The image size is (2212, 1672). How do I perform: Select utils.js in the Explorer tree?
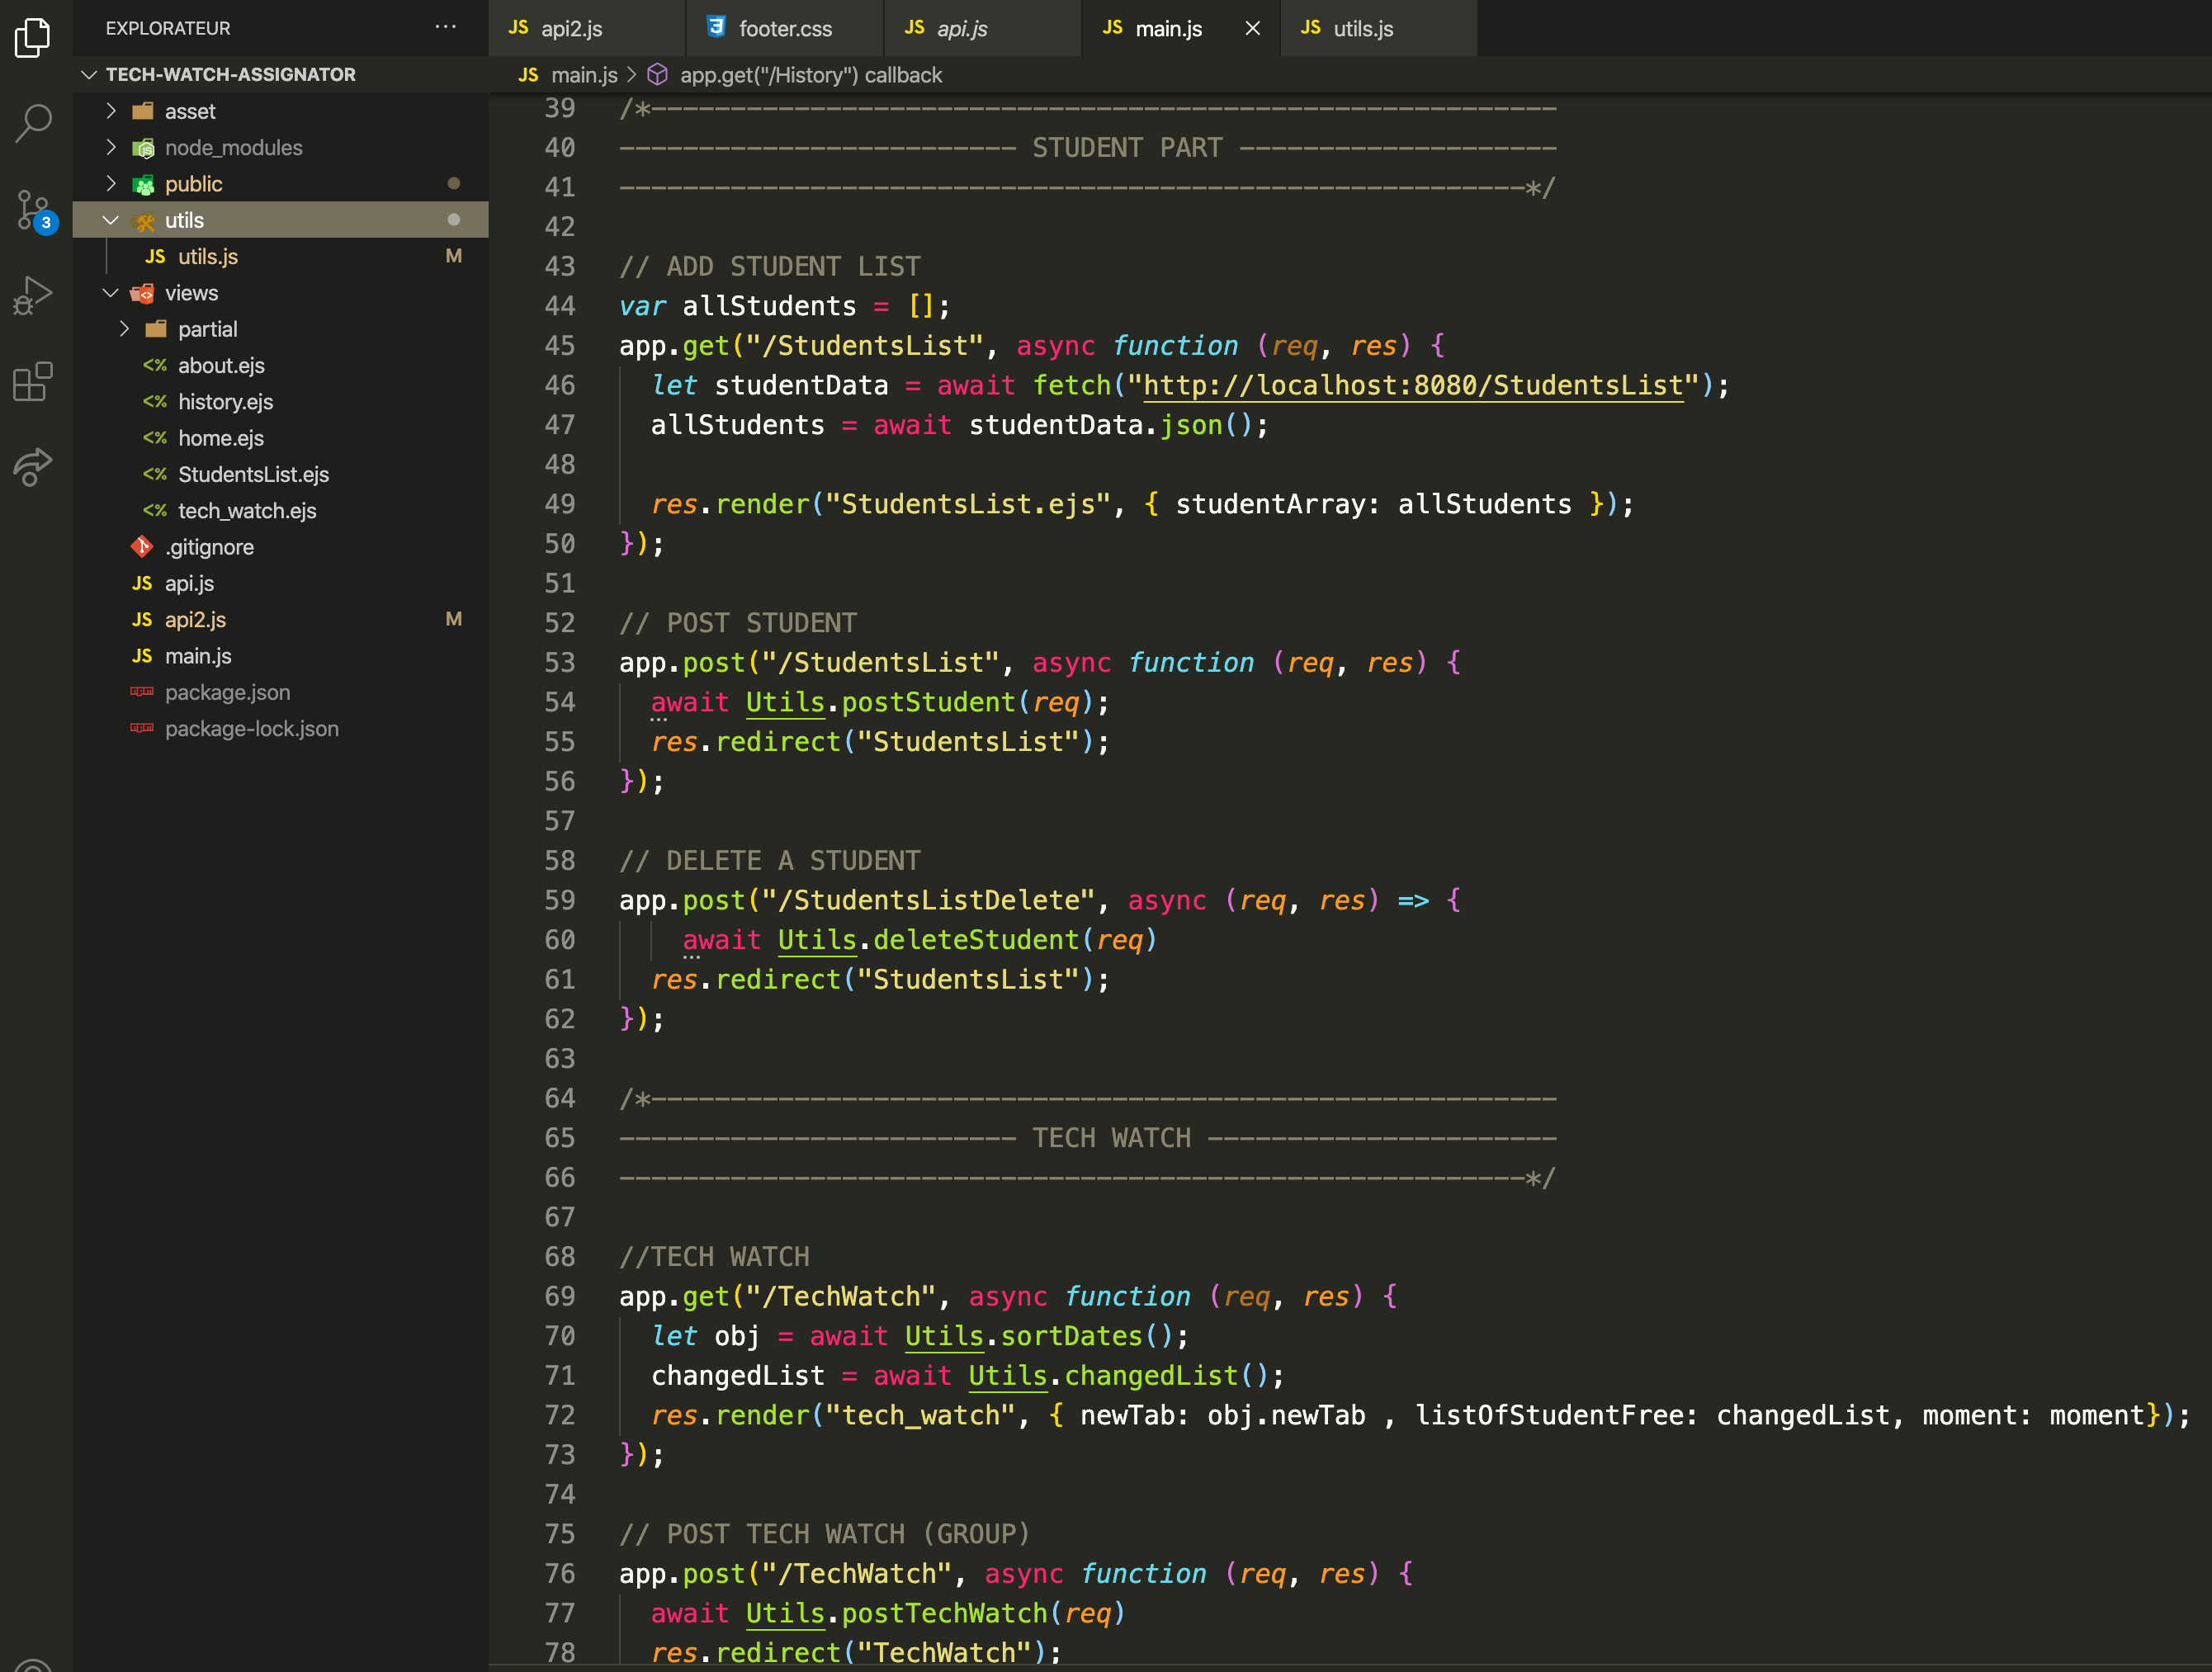[207, 256]
